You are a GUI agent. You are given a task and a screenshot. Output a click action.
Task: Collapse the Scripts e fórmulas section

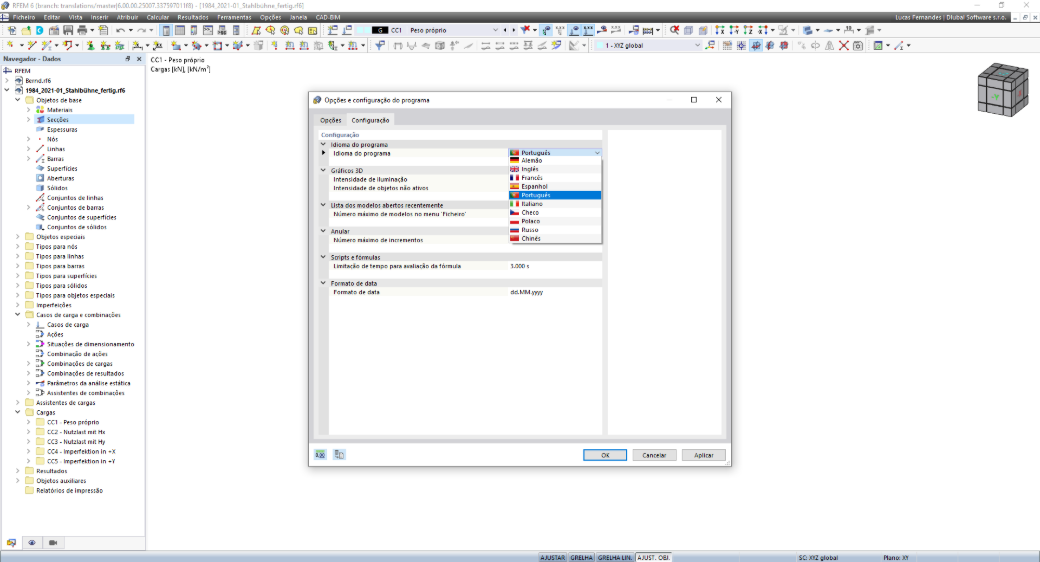tap(324, 257)
